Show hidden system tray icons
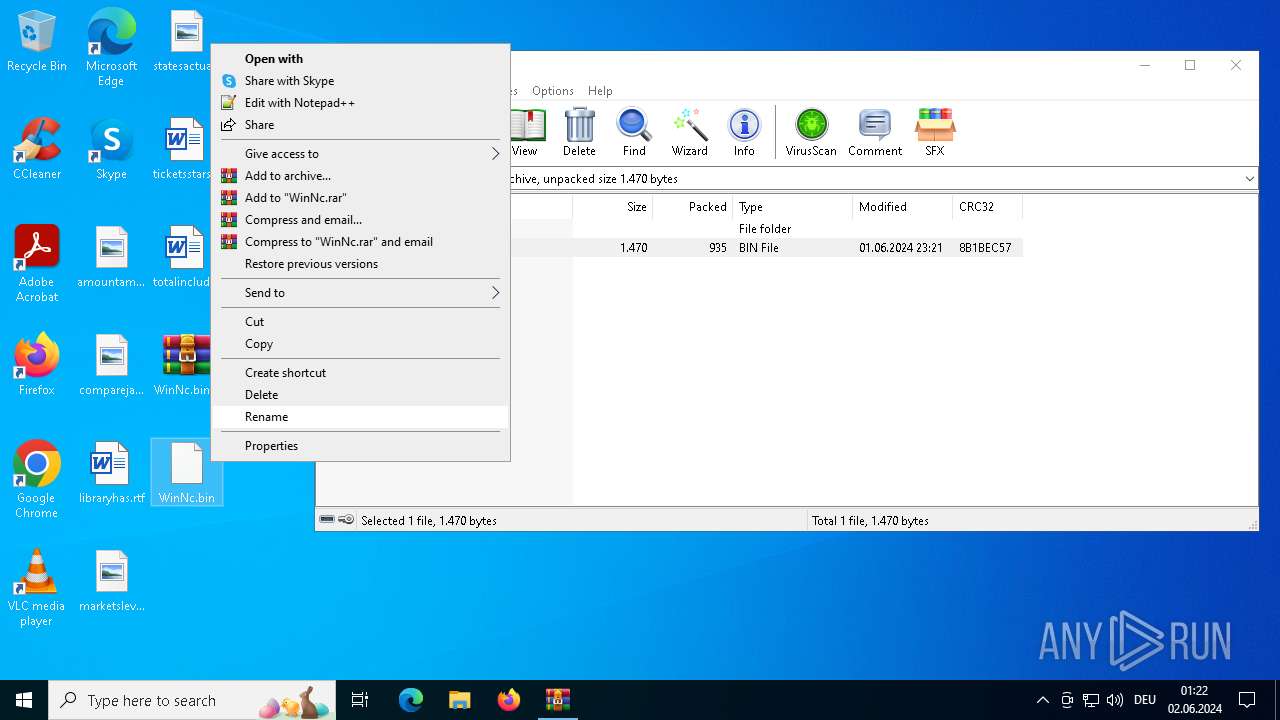This screenshot has width=1280, height=720. [1042, 700]
